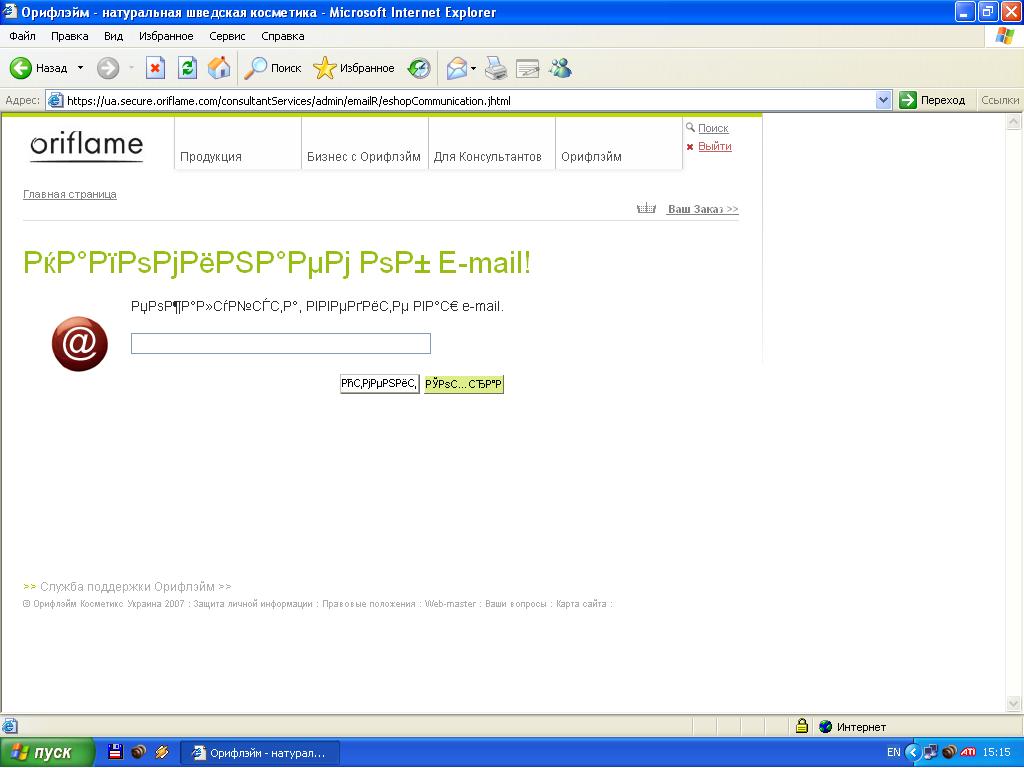Click the e-mail input field

click(x=280, y=344)
